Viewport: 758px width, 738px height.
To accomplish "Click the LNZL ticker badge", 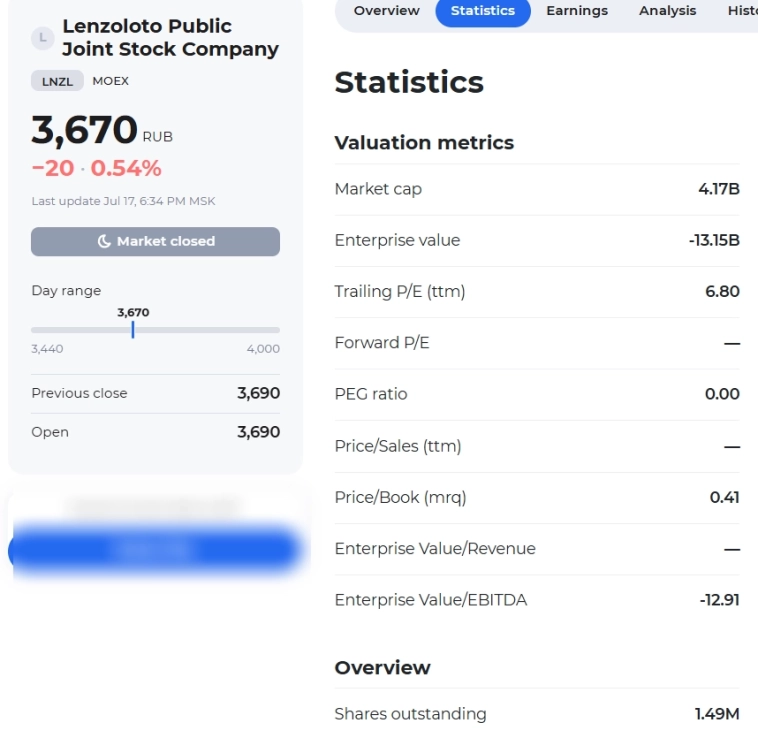I will point(57,81).
